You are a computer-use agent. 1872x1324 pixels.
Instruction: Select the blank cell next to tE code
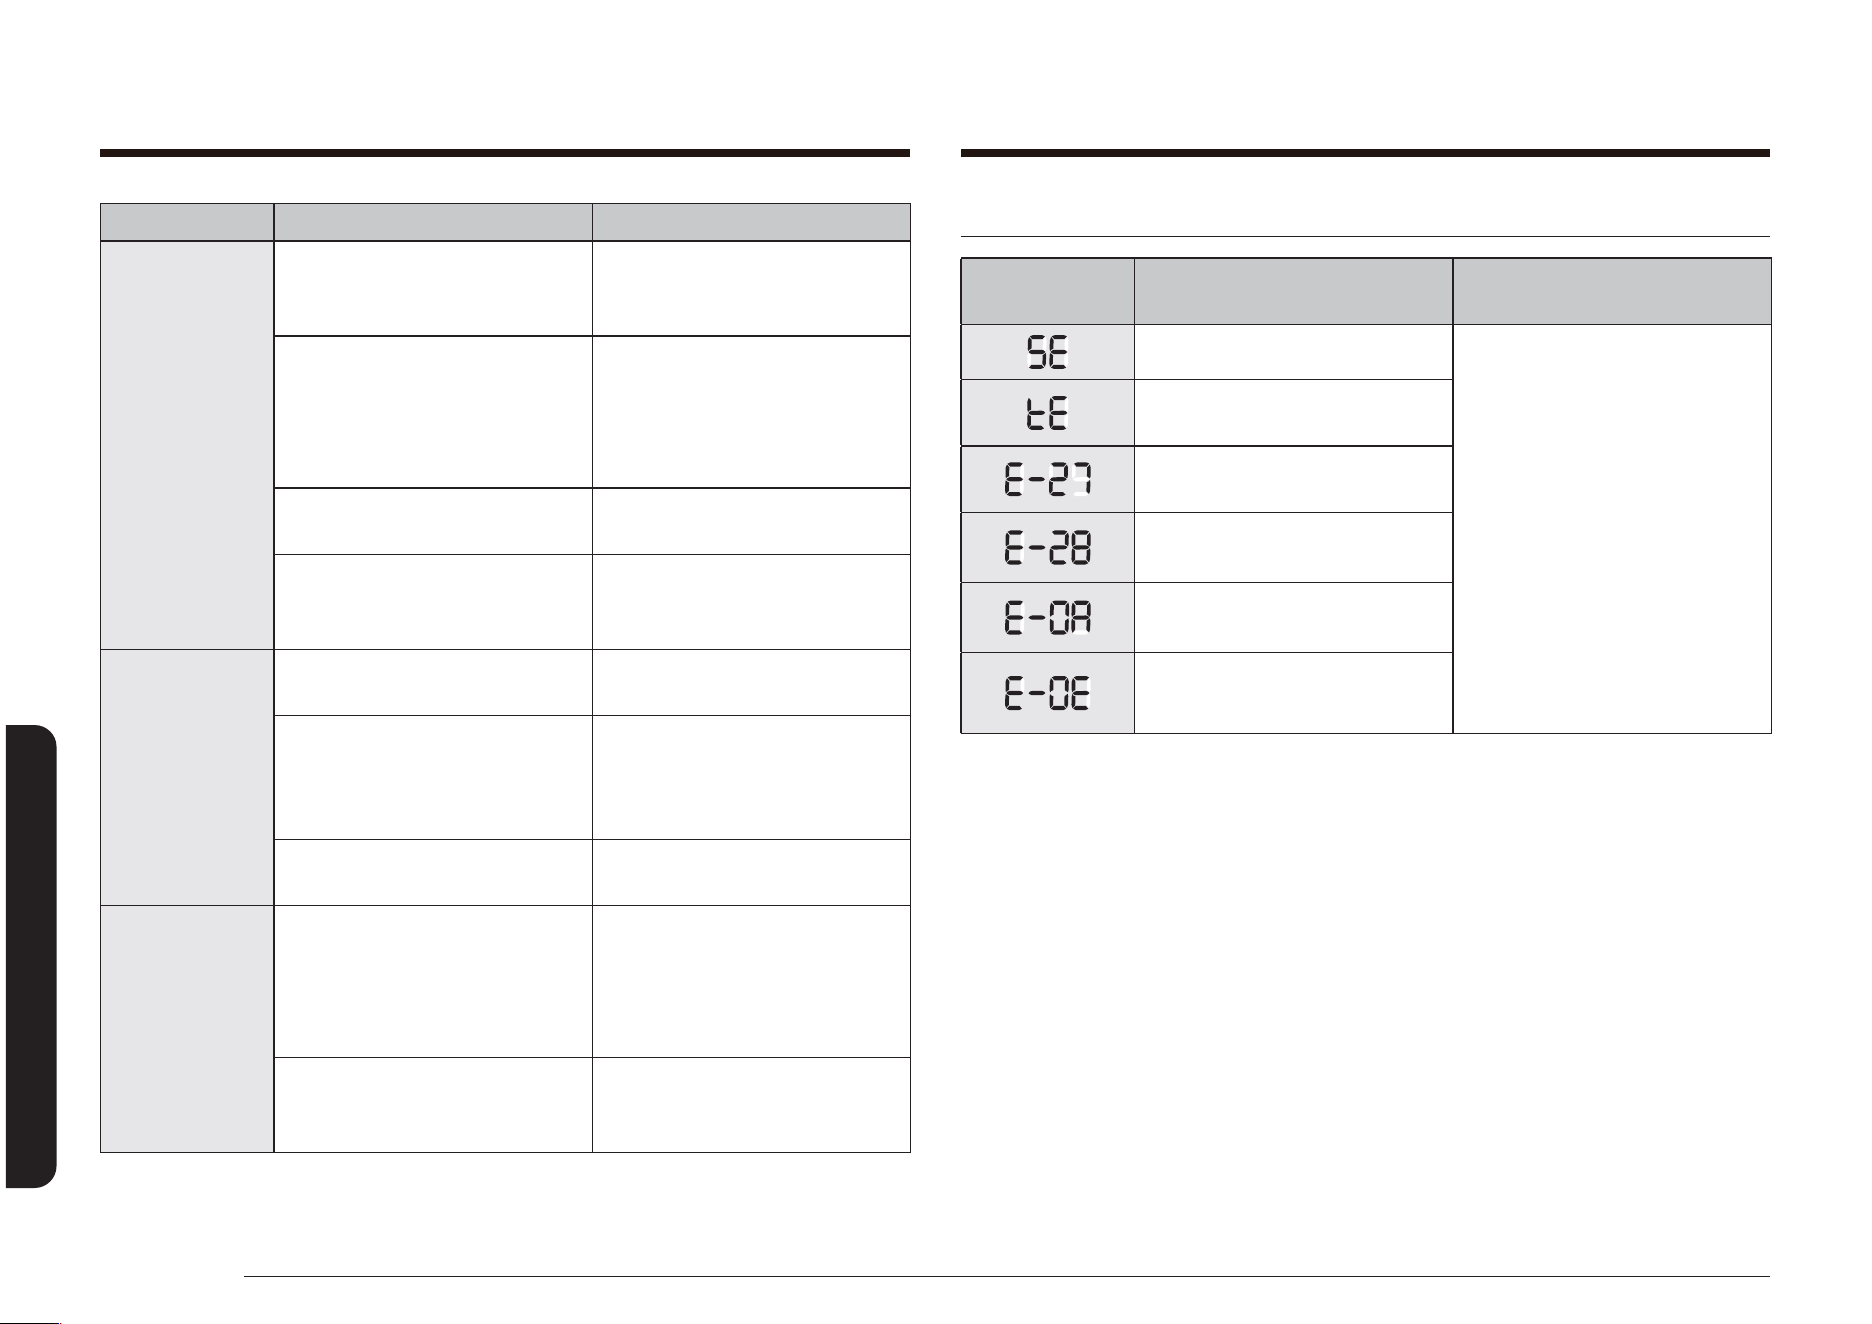(x=1293, y=412)
